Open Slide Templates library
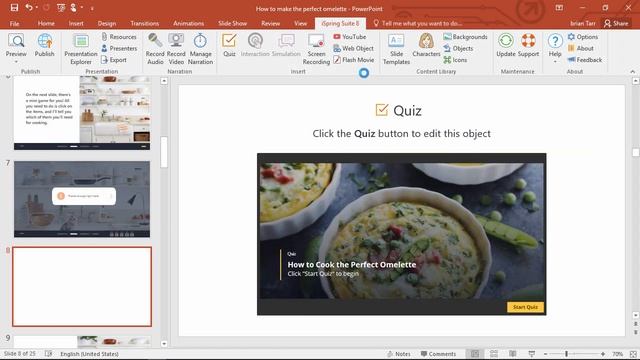 click(x=396, y=49)
